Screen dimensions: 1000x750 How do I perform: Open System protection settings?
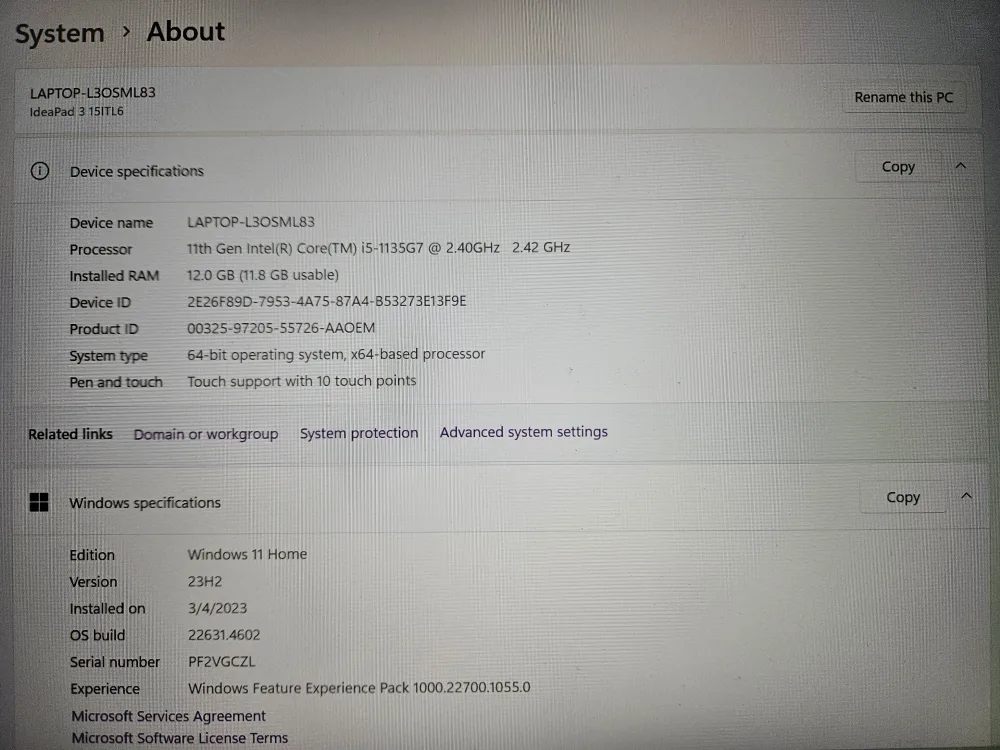click(359, 433)
